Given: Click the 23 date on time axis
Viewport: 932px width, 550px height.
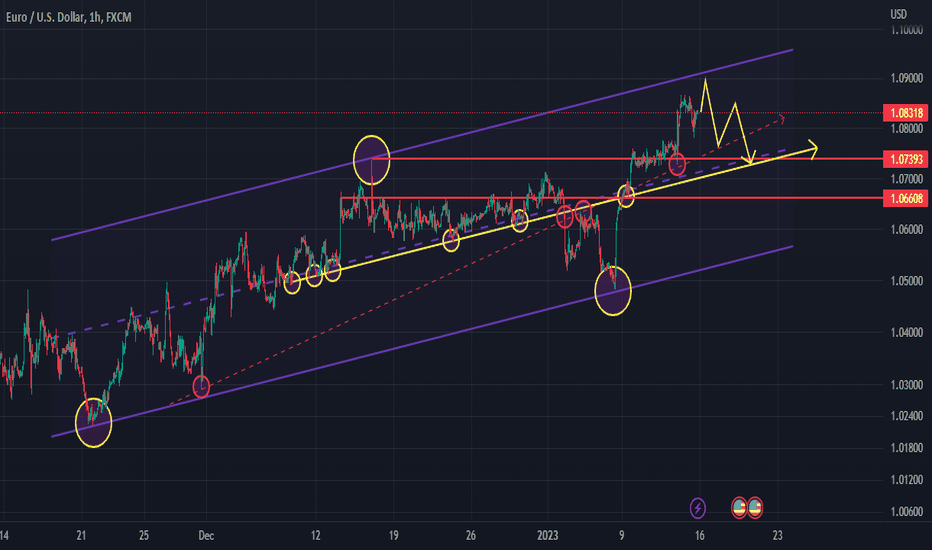Looking at the screenshot, I should click(777, 536).
